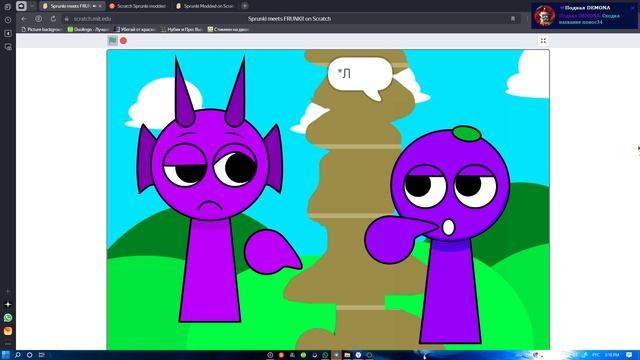Open Стикмен на двоих bookmark
The height and width of the screenshot is (360, 640).
(229, 29)
